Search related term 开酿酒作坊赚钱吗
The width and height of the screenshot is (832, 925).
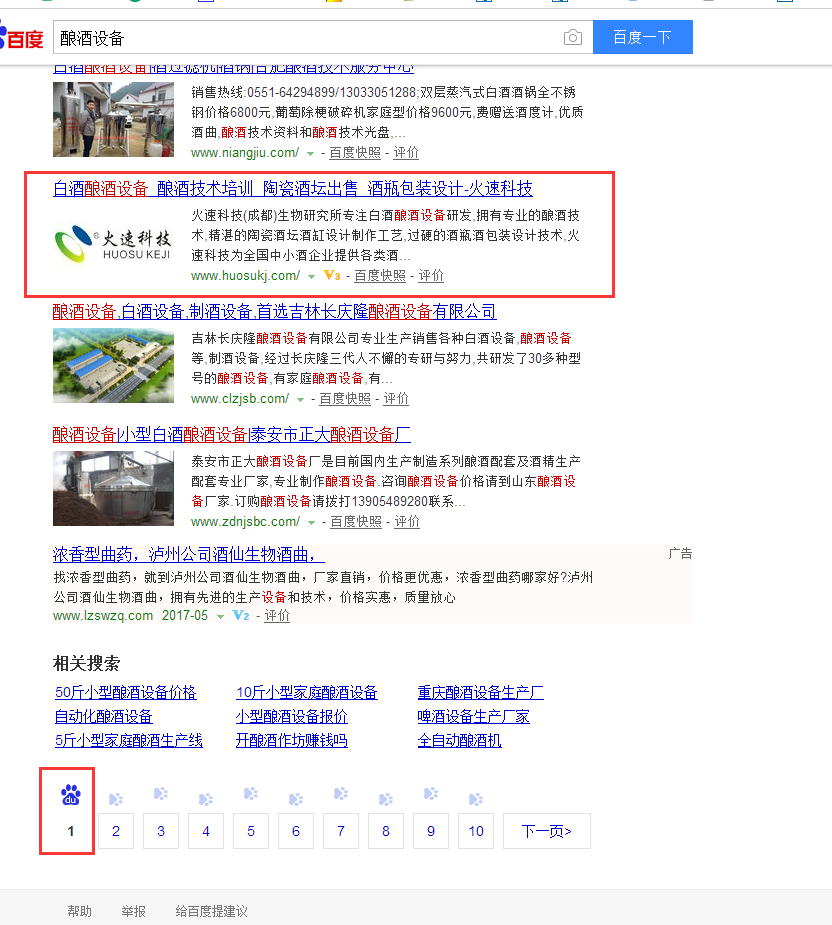coord(291,740)
